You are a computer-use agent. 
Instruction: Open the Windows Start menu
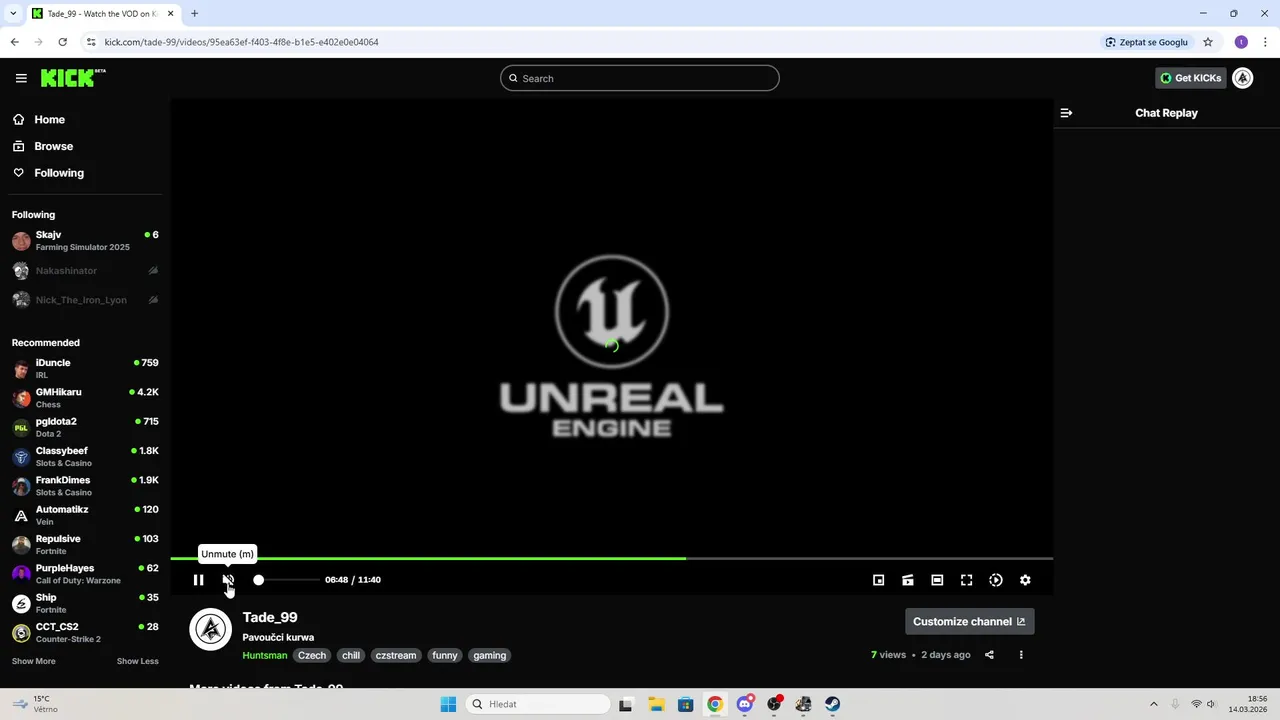click(448, 704)
